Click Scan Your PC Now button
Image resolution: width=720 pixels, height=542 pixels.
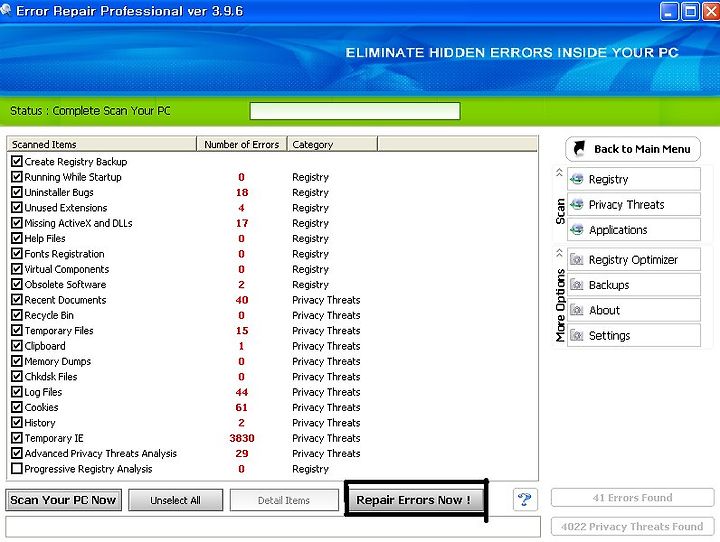pos(63,500)
